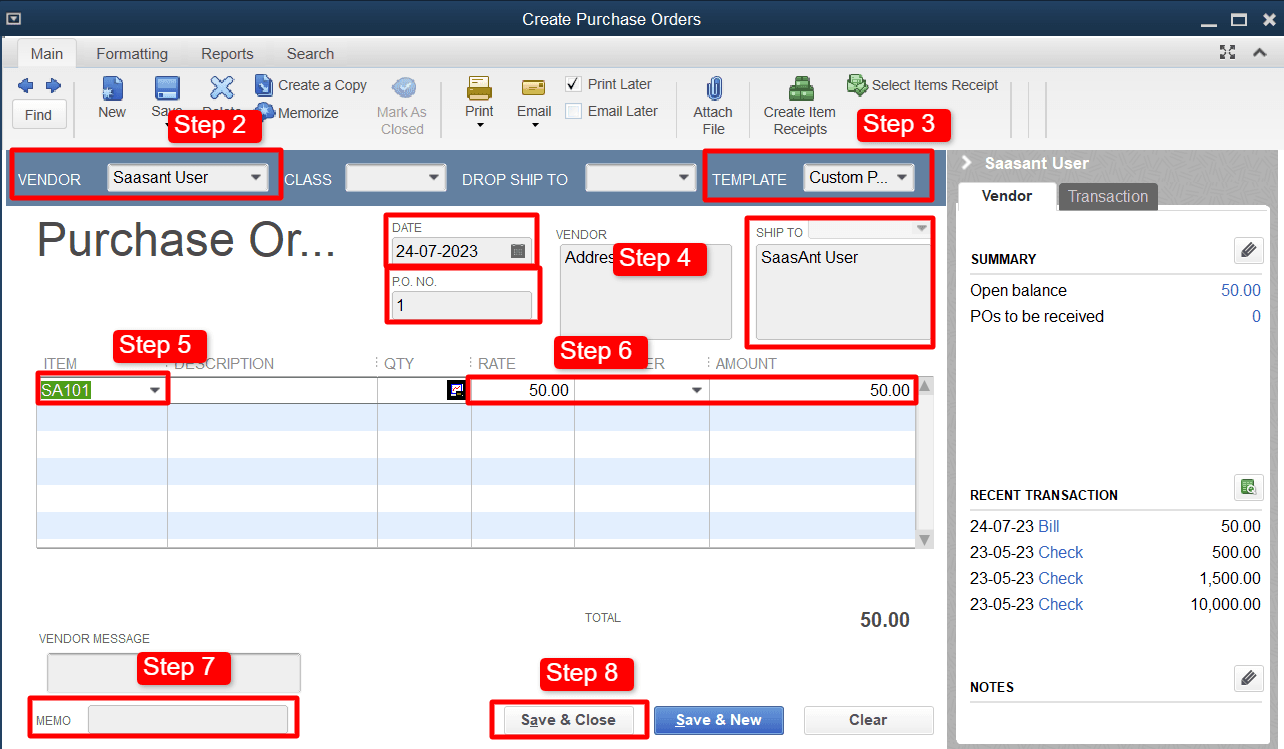This screenshot has width=1284, height=749.
Task: Click the Clear button
Action: coord(868,720)
